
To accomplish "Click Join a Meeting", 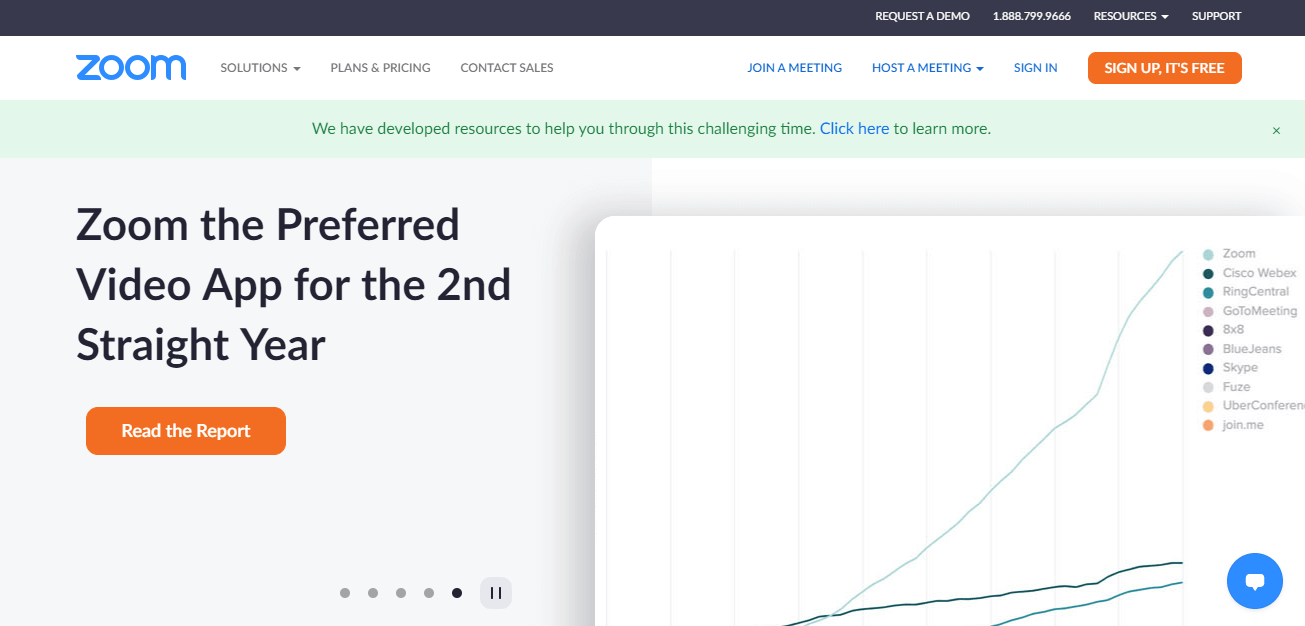I will pyautogui.click(x=795, y=68).
